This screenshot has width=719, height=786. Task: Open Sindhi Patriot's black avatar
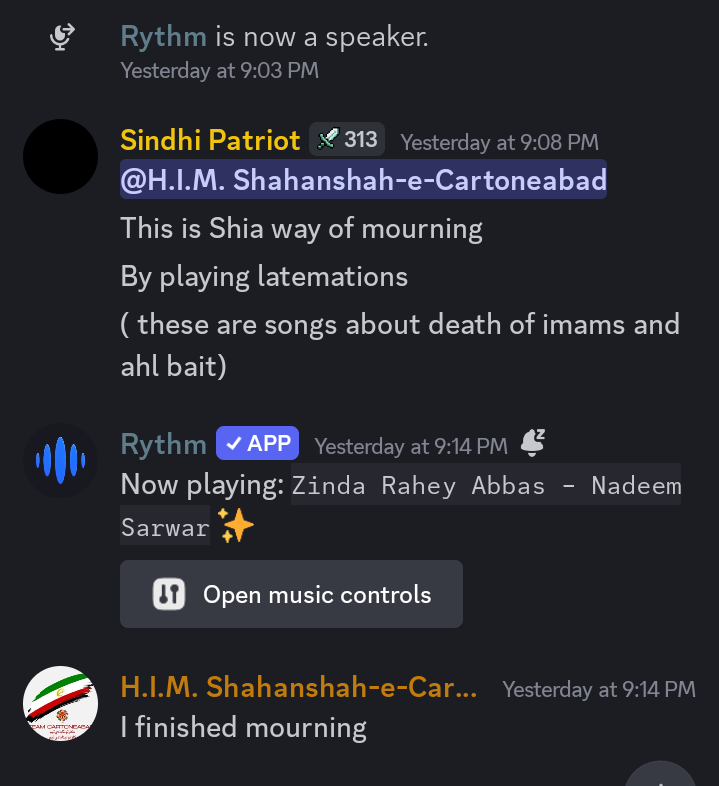pyautogui.click(x=61, y=156)
